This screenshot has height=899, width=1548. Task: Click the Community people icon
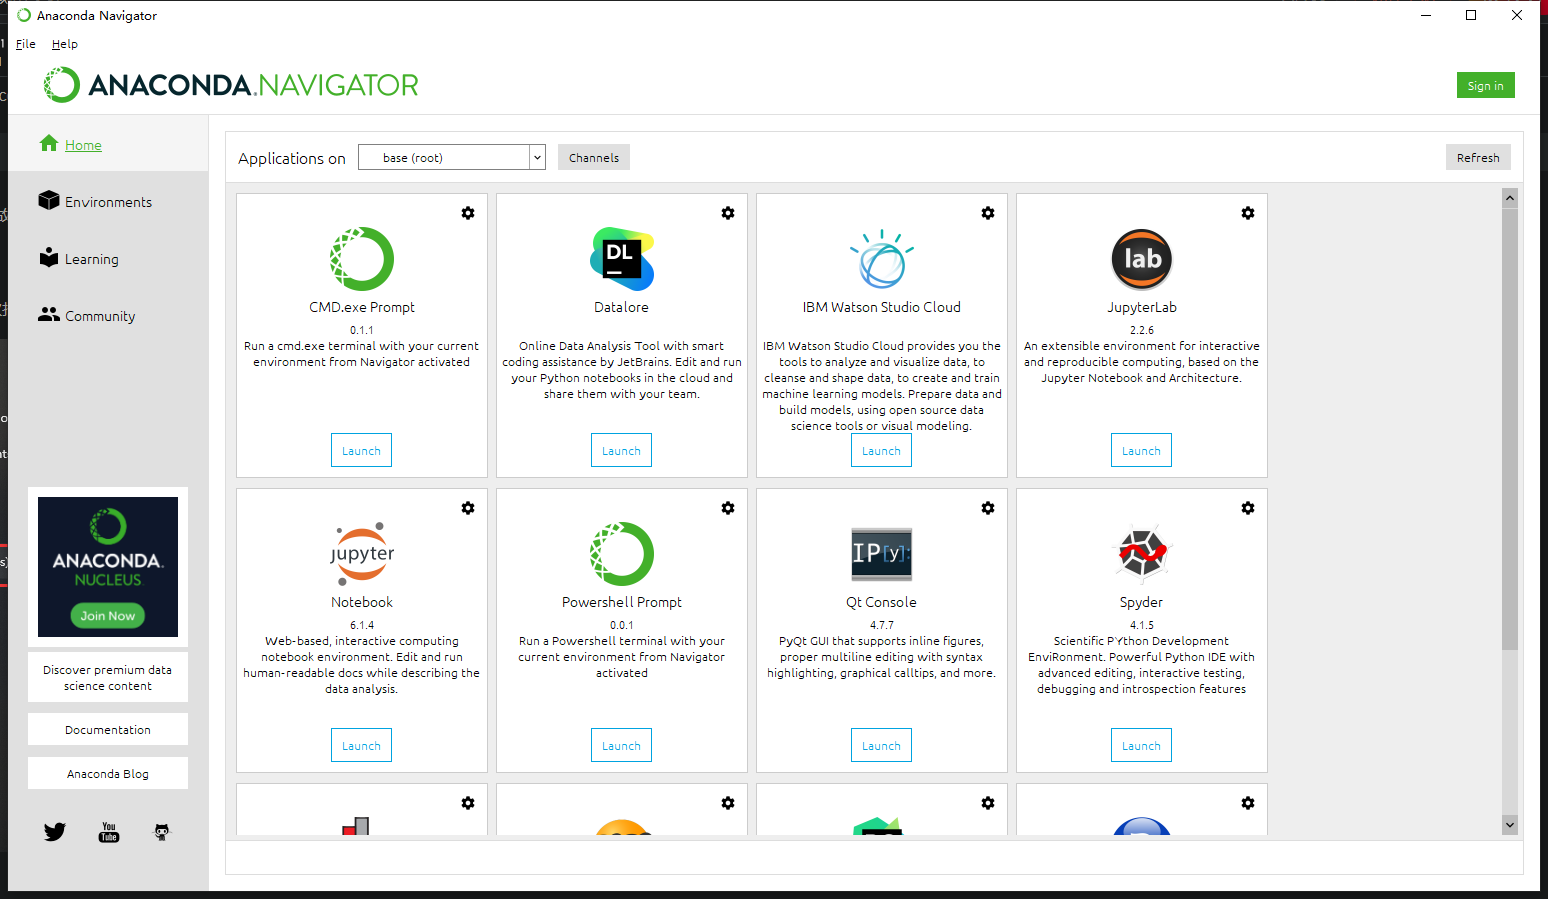[49, 314]
